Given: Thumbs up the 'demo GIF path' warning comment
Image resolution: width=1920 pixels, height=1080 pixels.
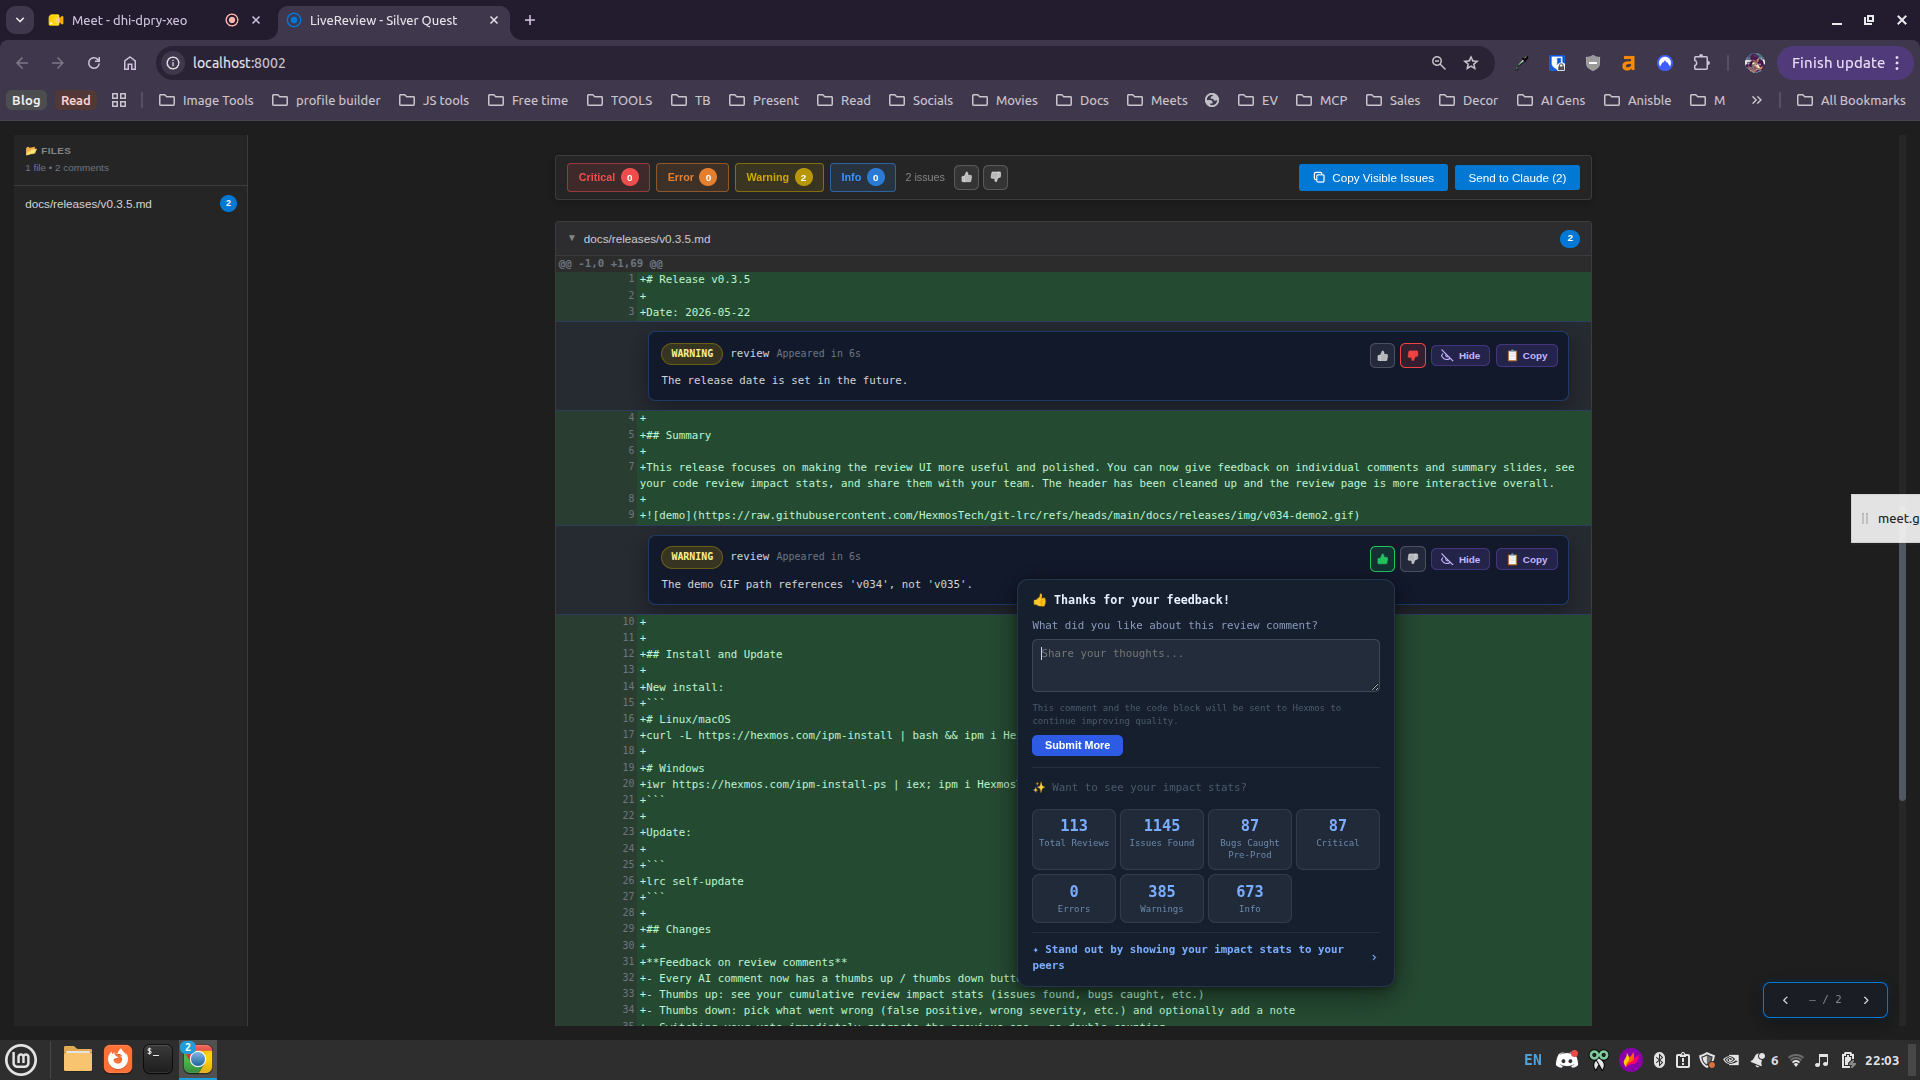Looking at the screenshot, I should [1382, 559].
